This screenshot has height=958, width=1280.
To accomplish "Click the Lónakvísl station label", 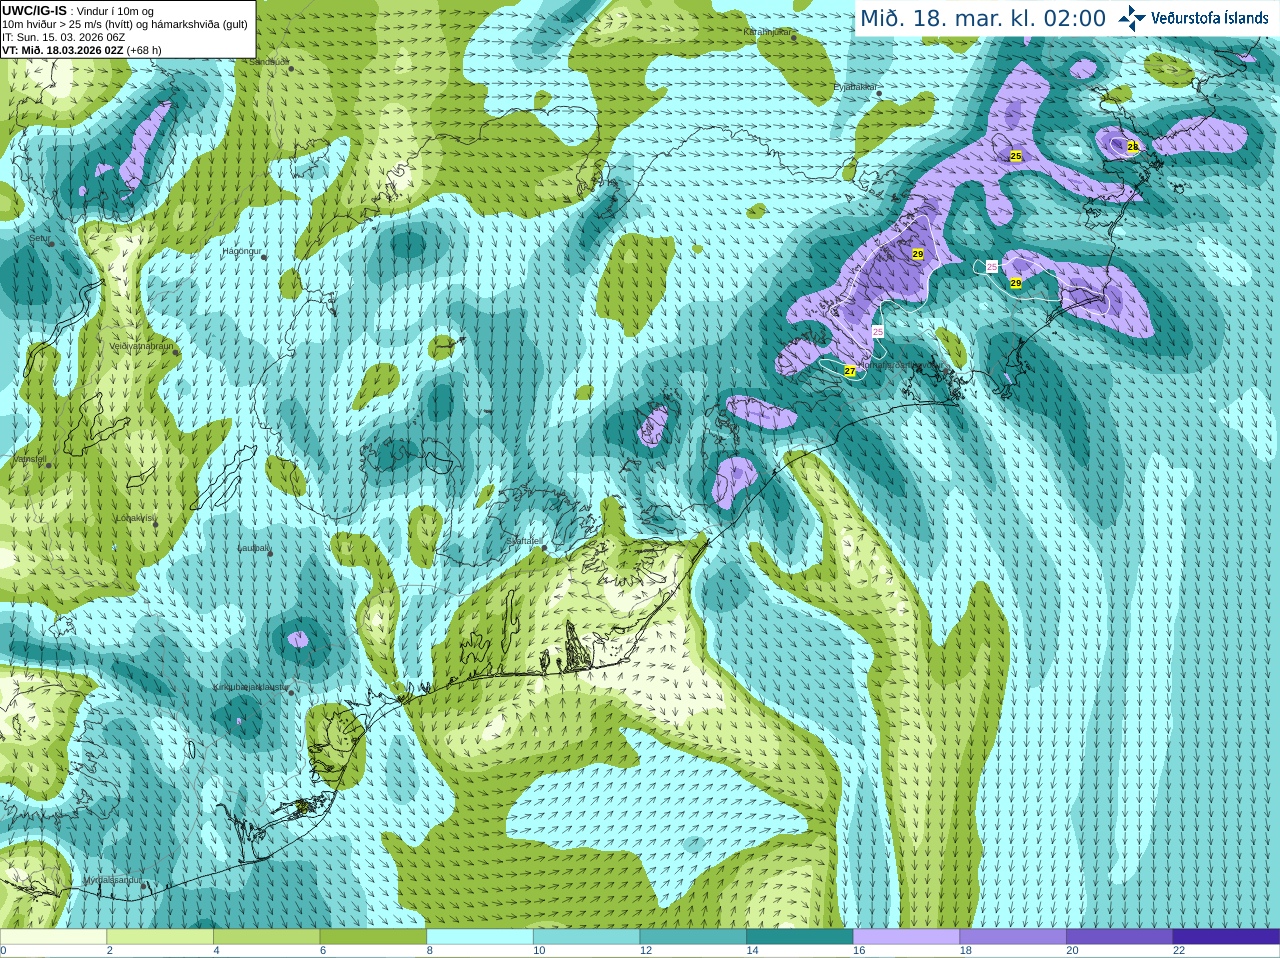I will click(136, 518).
